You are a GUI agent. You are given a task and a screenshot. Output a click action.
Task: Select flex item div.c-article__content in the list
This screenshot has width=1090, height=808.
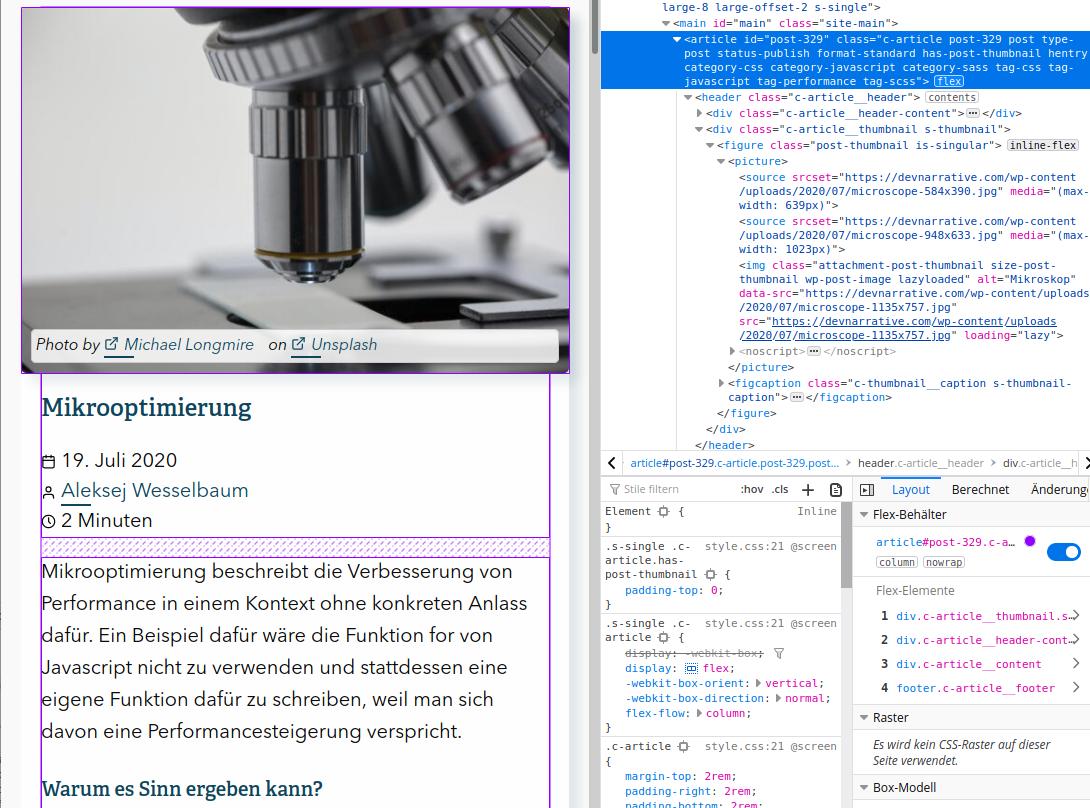(x=969, y=664)
